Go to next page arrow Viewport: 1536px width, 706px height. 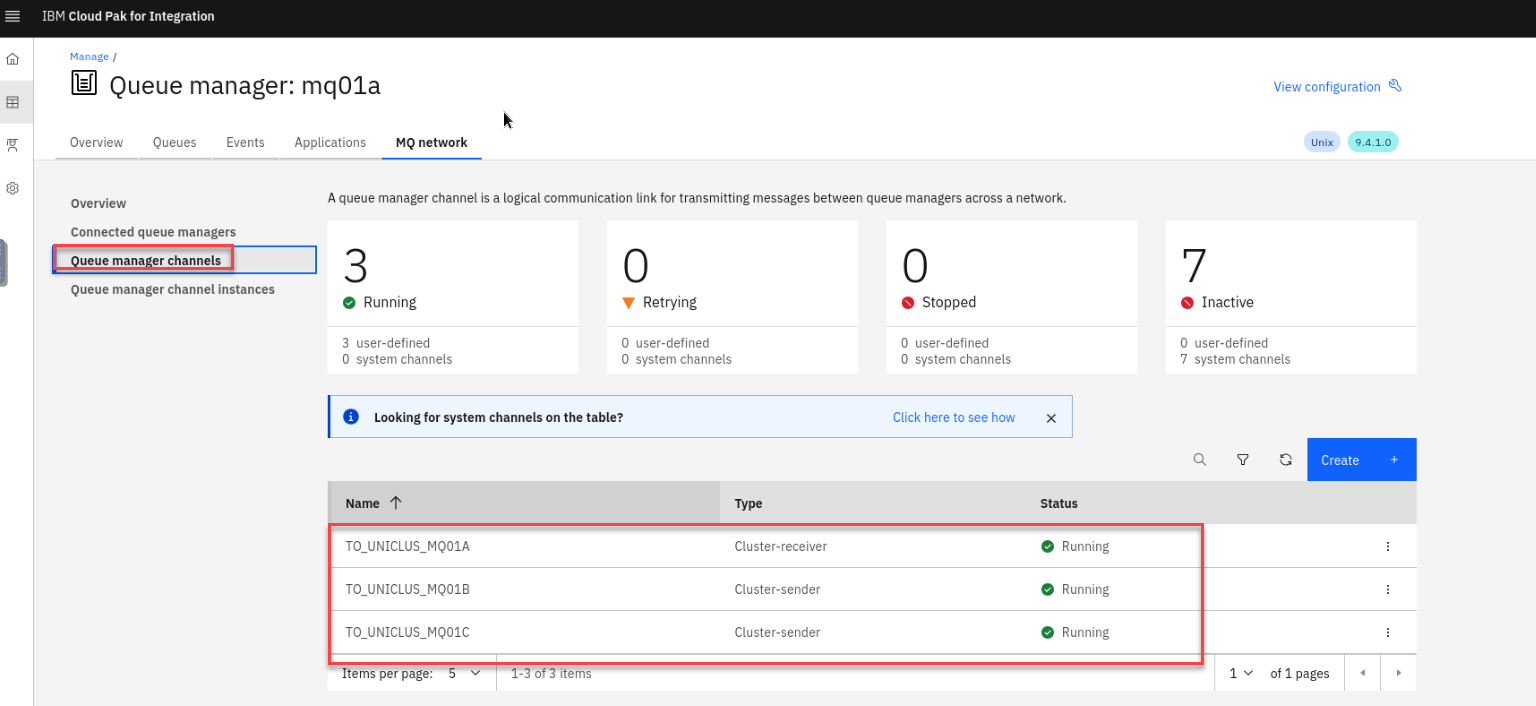coord(1398,674)
